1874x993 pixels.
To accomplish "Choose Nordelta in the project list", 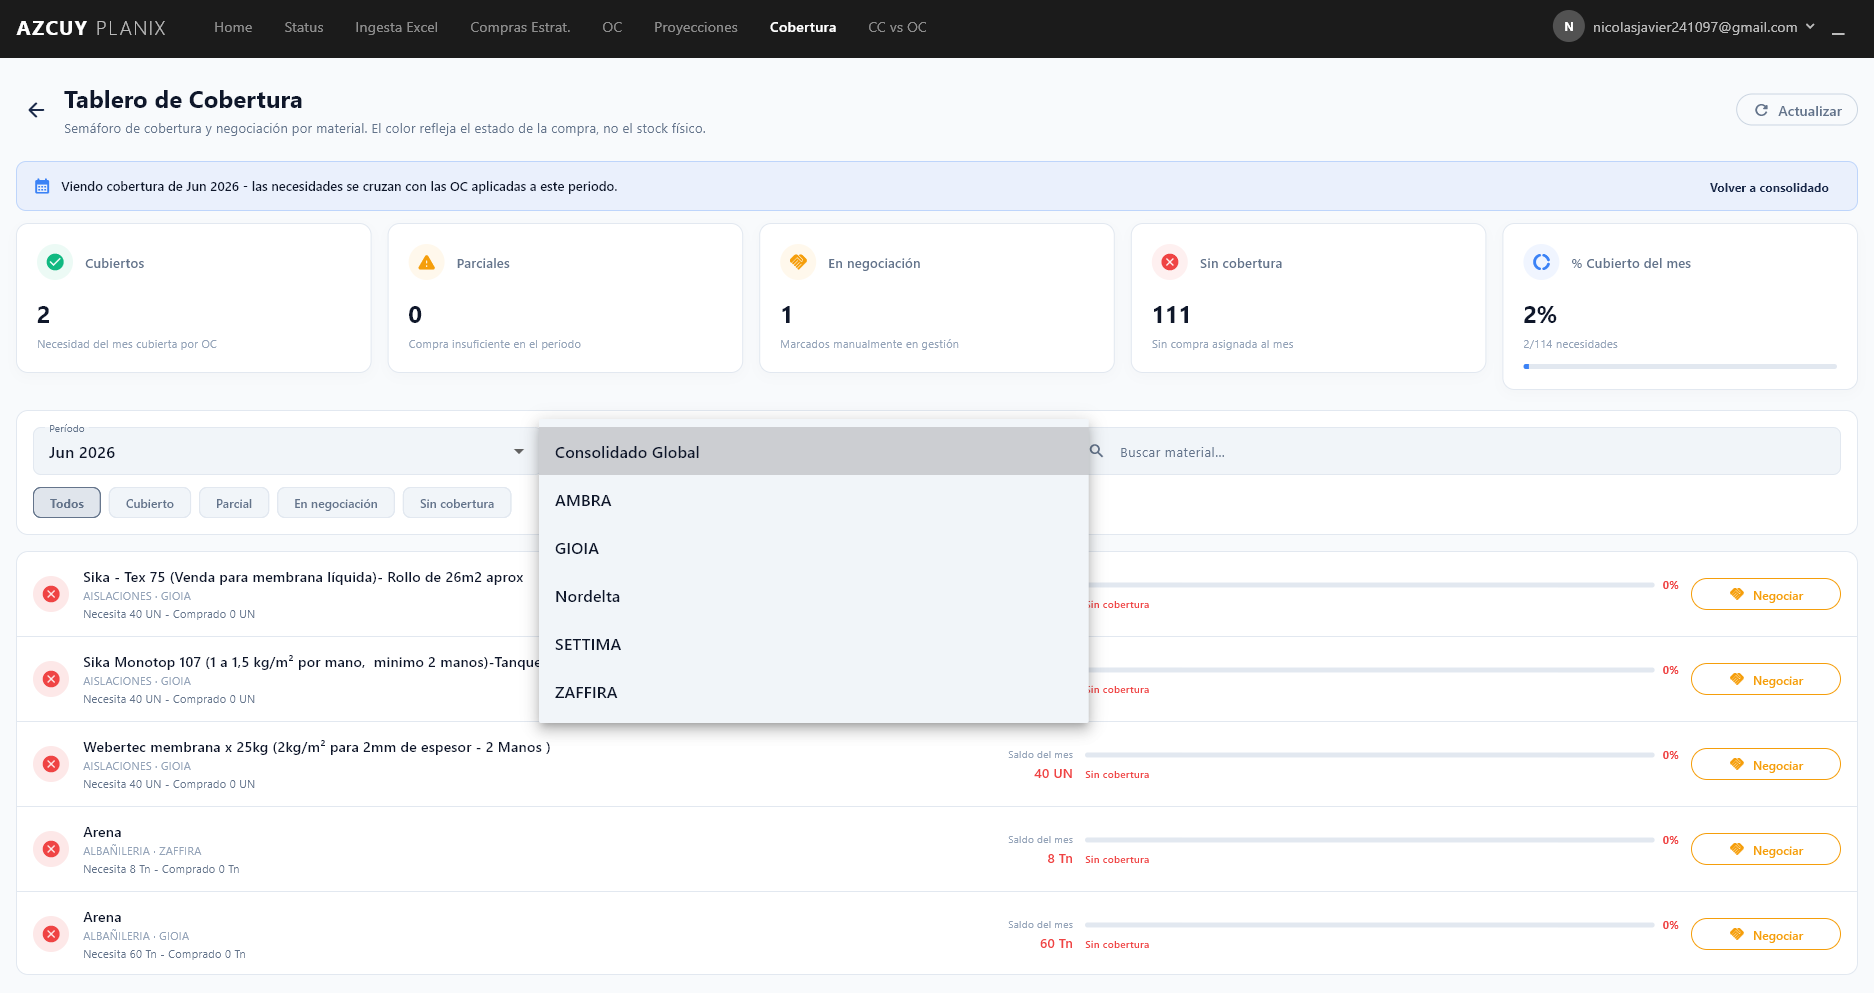I will coord(813,596).
